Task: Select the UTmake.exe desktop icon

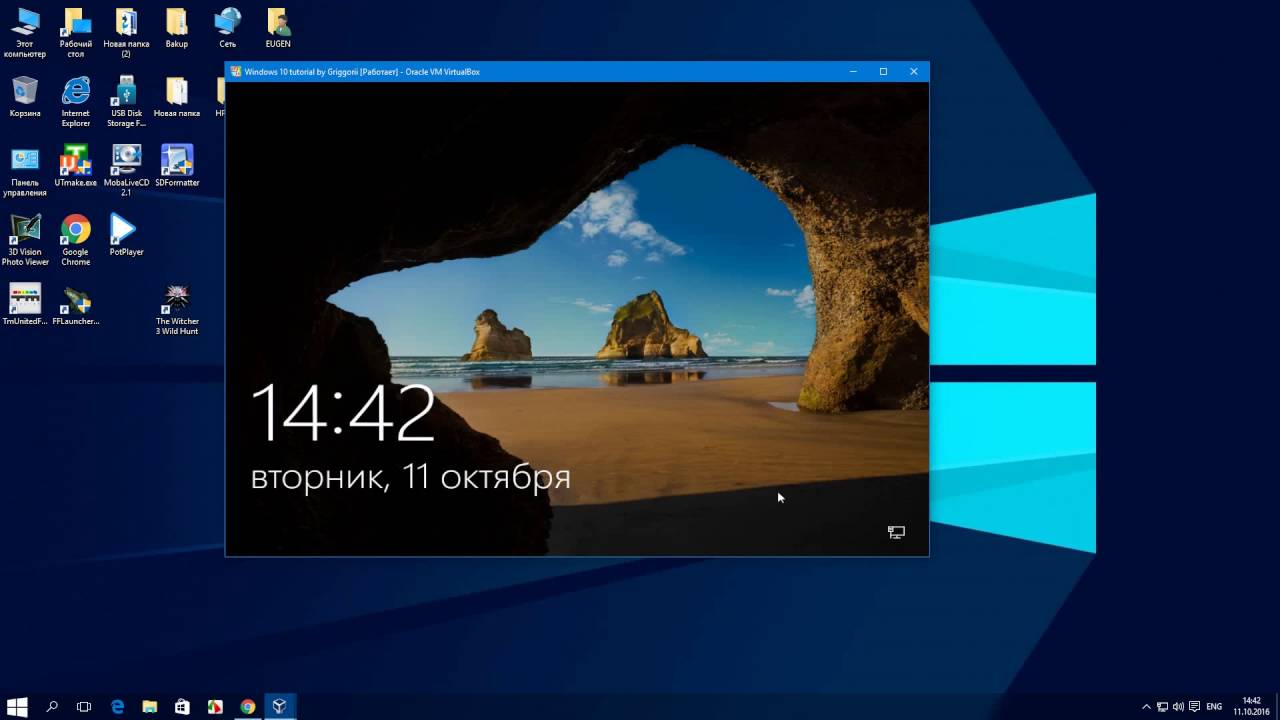Action: (76, 166)
